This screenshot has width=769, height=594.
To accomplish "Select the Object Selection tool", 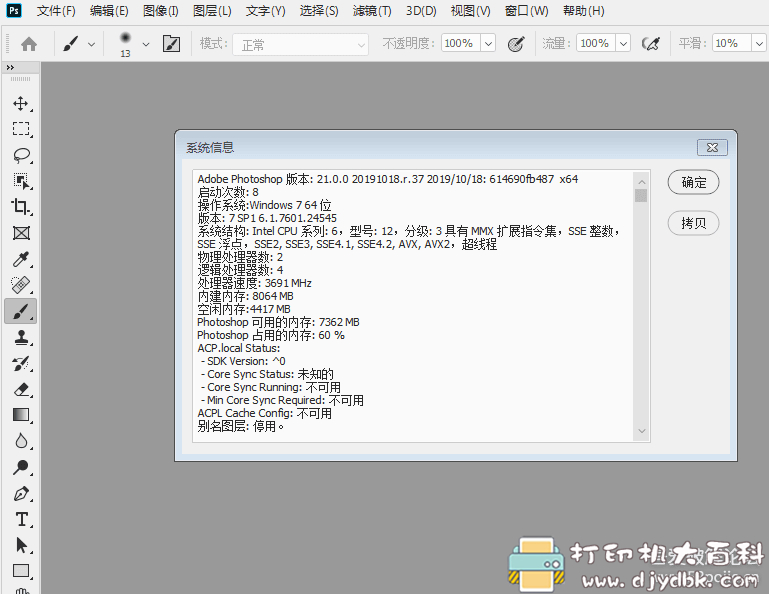I will (x=21, y=181).
